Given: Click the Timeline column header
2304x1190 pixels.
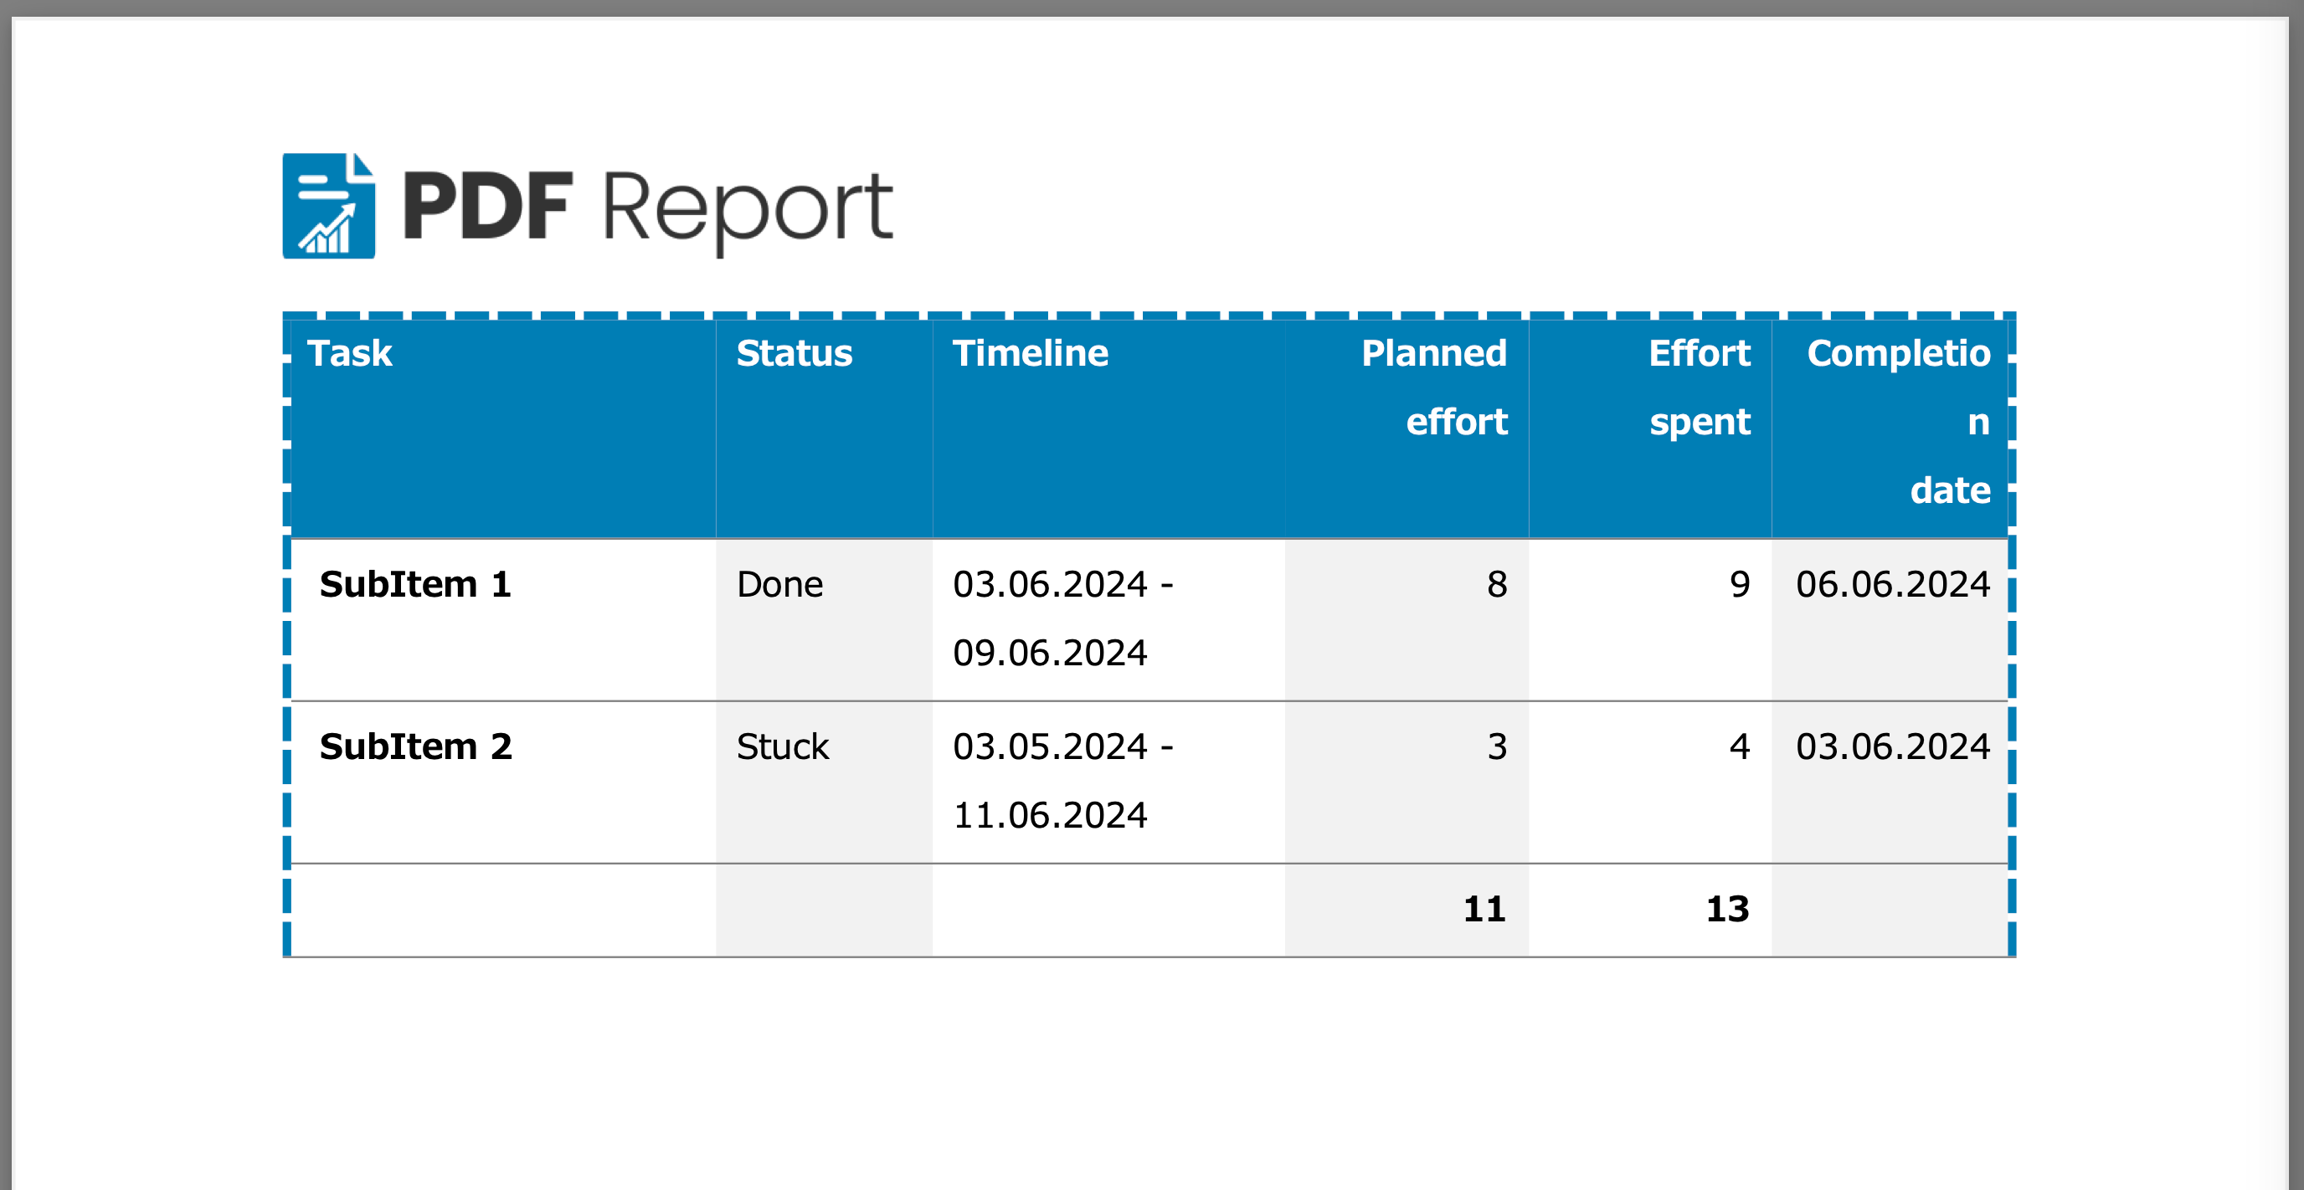Looking at the screenshot, I should pyautogui.click(x=1030, y=353).
